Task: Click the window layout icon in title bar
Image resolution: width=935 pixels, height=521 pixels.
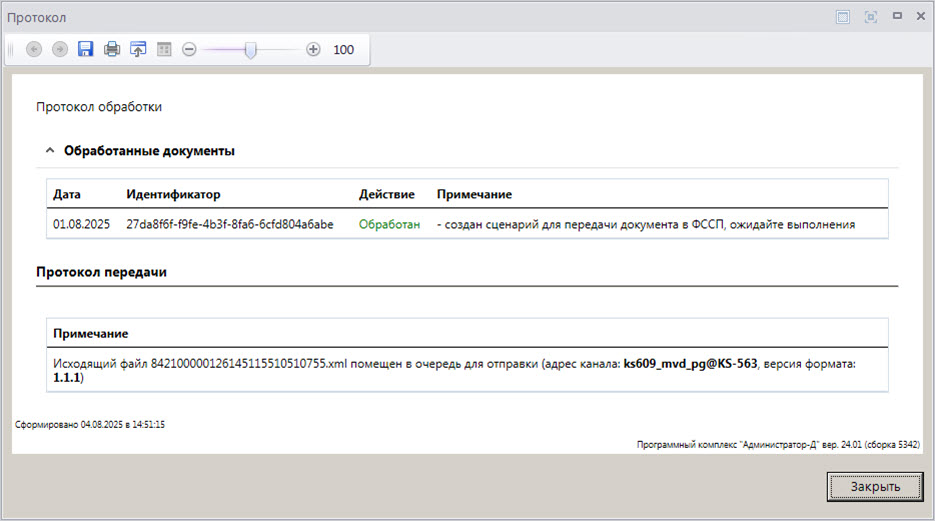Action: (x=843, y=17)
